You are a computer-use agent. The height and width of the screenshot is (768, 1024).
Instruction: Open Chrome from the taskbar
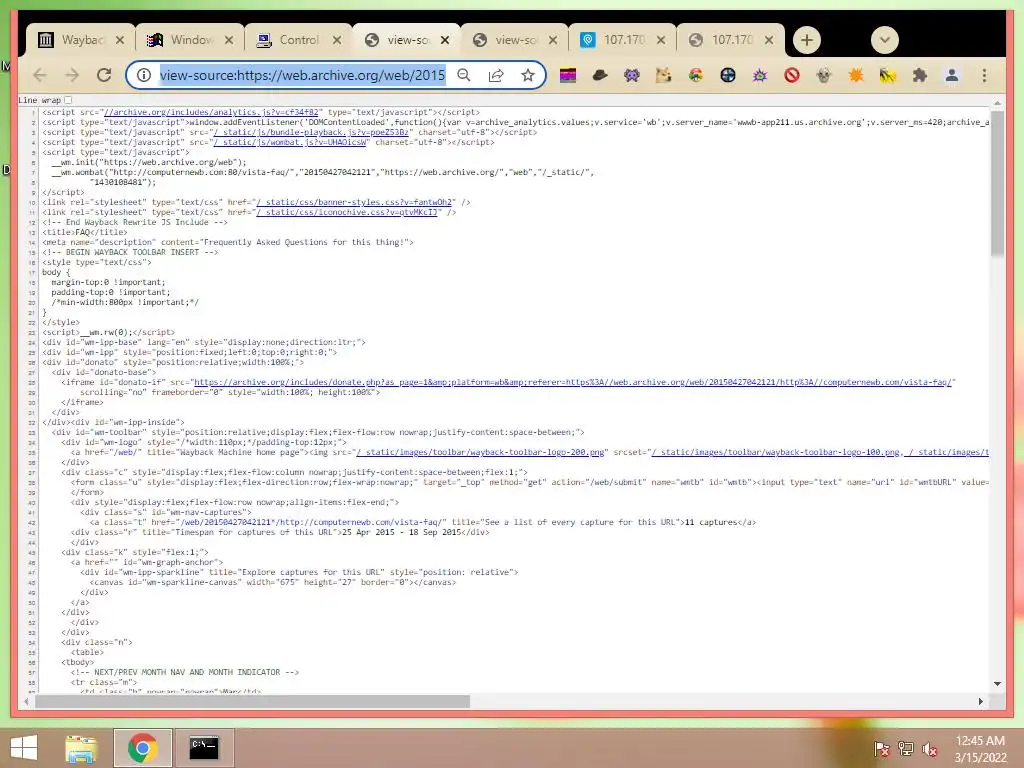point(142,748)
